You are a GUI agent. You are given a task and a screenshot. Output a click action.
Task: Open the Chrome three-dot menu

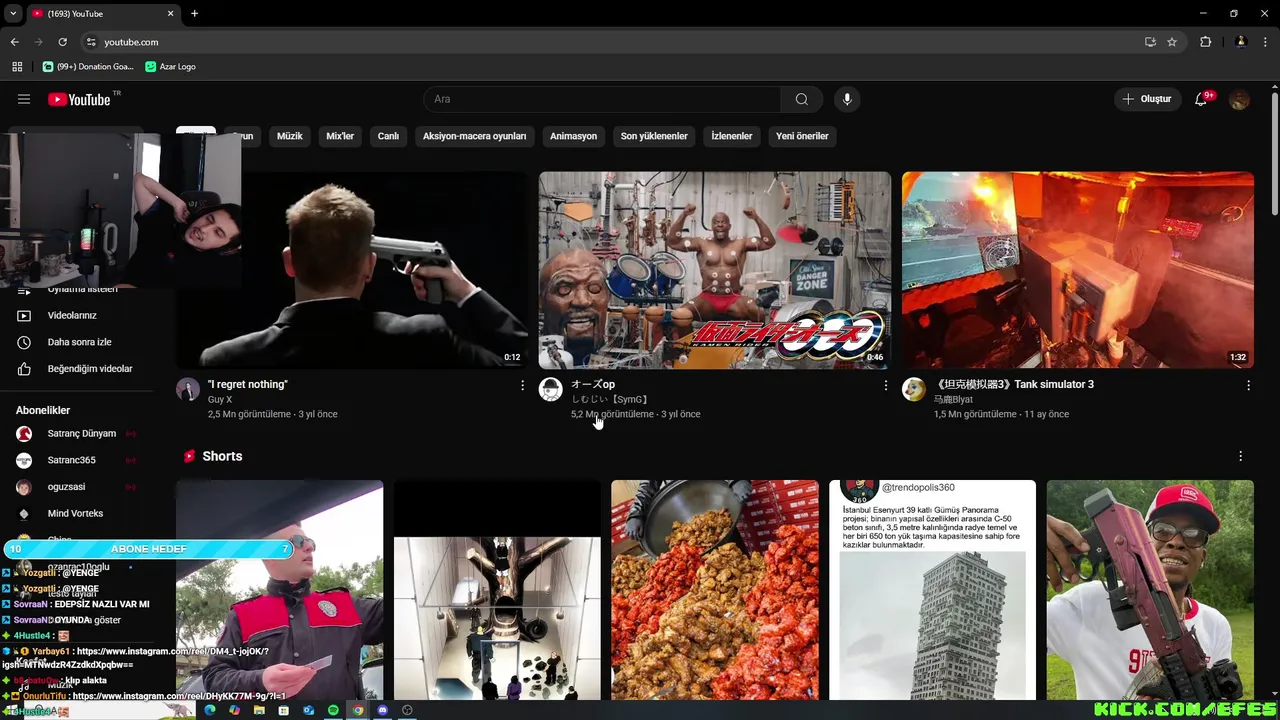(x=1265, y=42)
